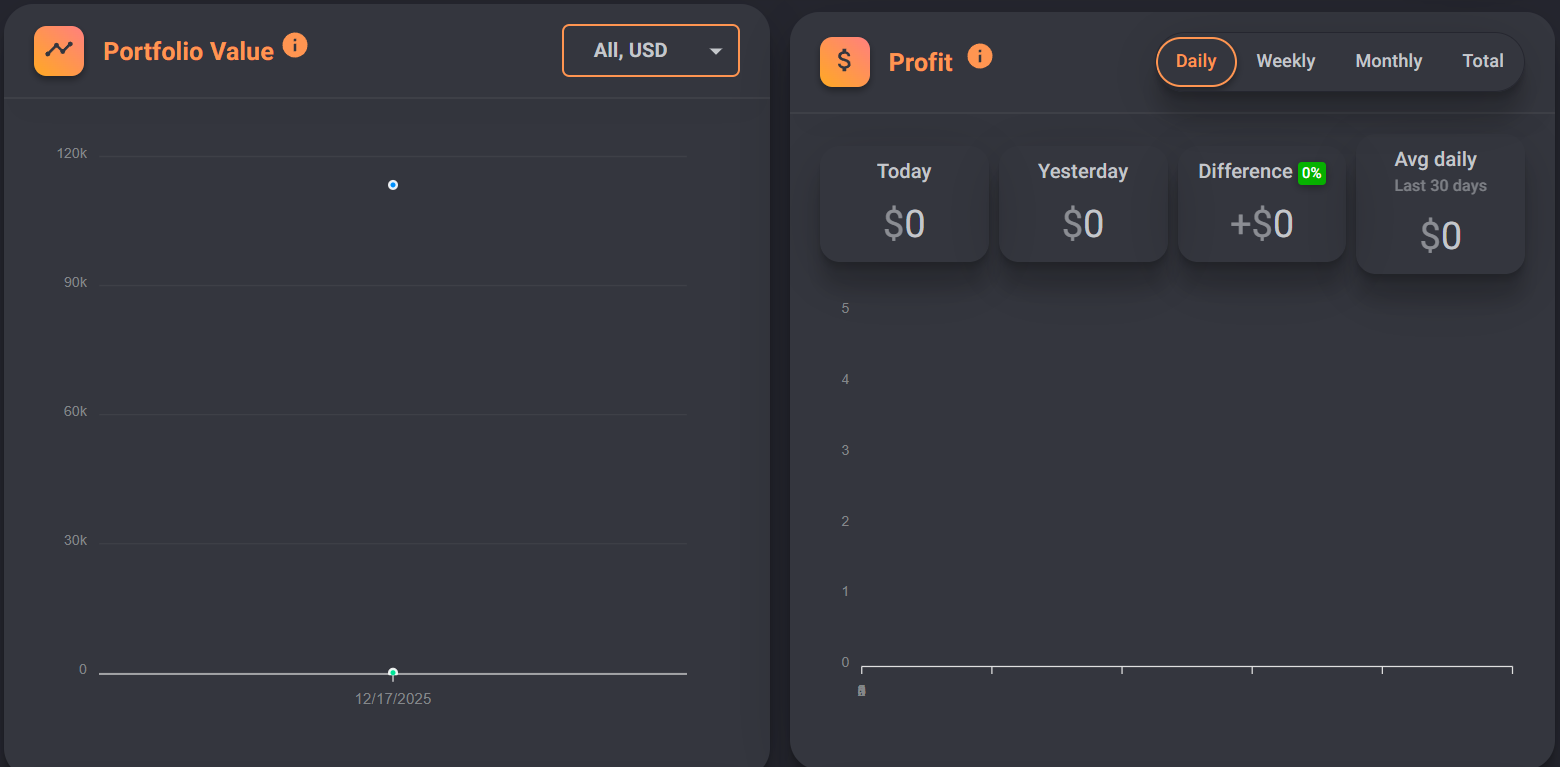
Task: Click the dropdown arrow next to All, USD
Action: click(x=716, y=51)
